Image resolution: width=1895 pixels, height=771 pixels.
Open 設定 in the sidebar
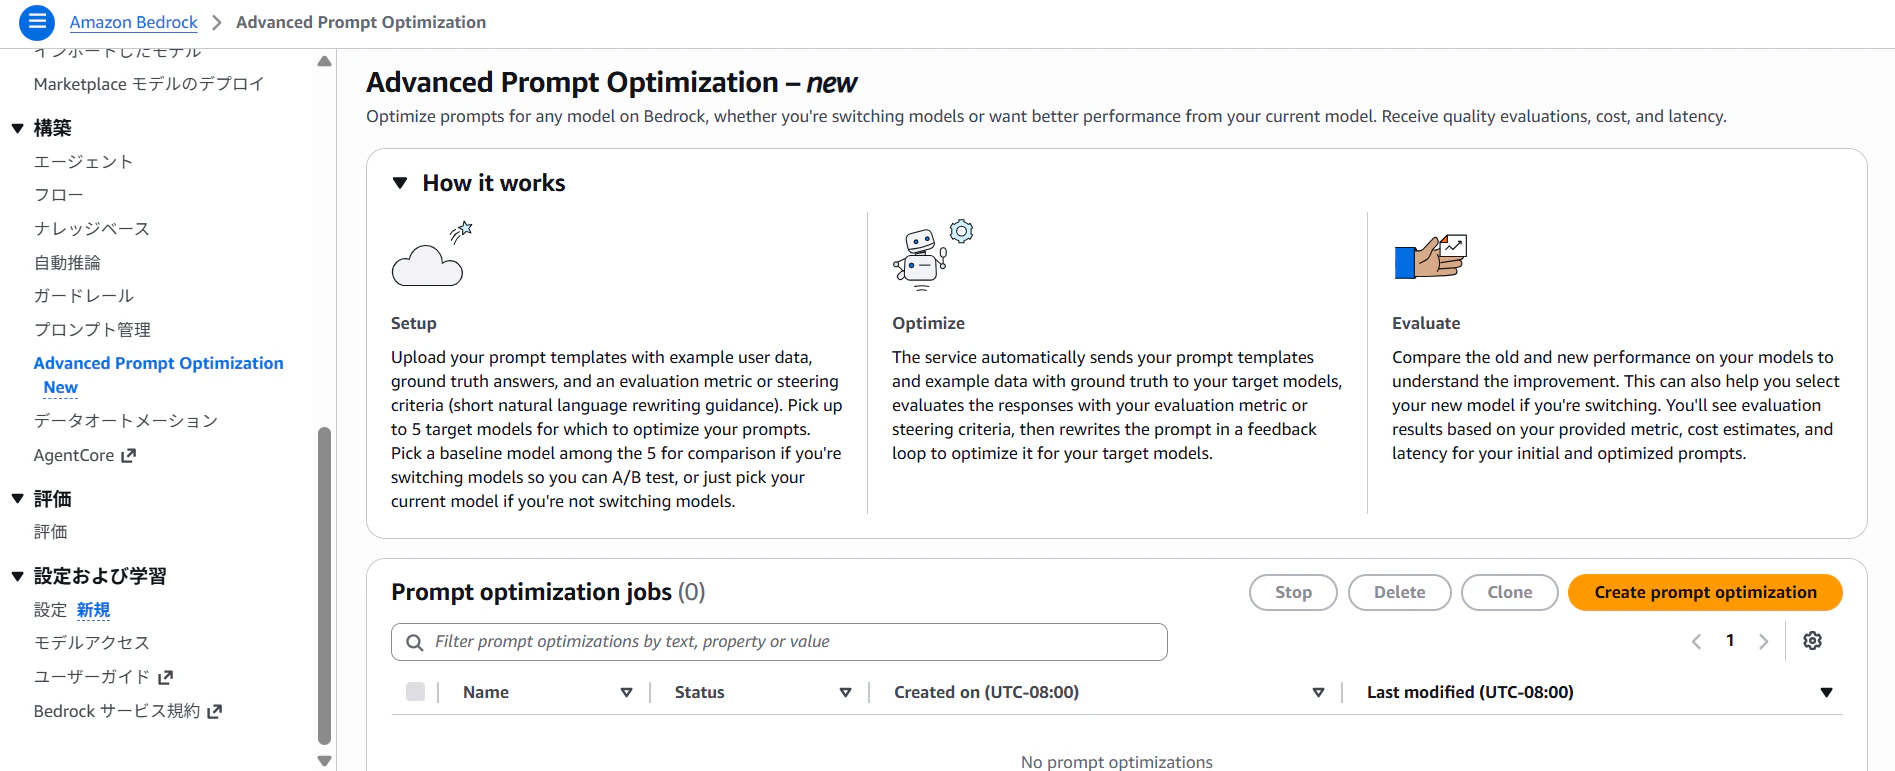pyautogui.click(x=50, y=610)
